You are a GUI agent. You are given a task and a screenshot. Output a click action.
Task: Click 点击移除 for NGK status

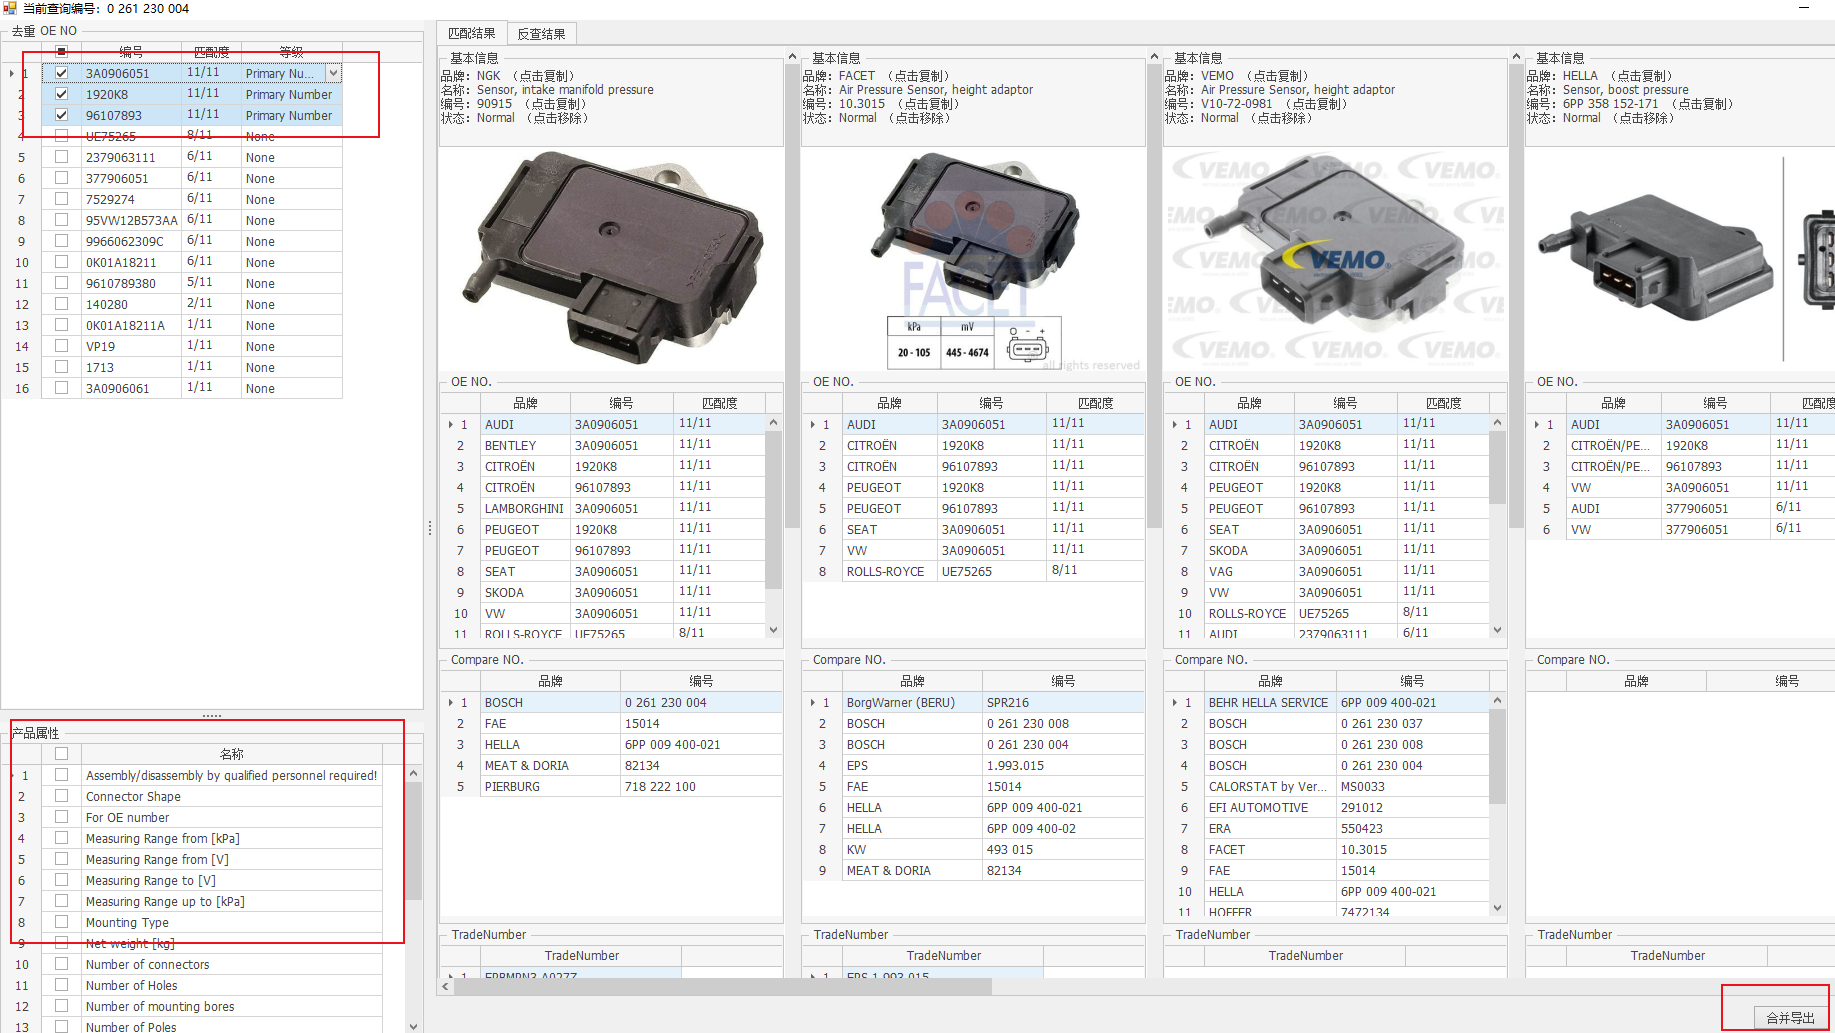pos(557,118)
